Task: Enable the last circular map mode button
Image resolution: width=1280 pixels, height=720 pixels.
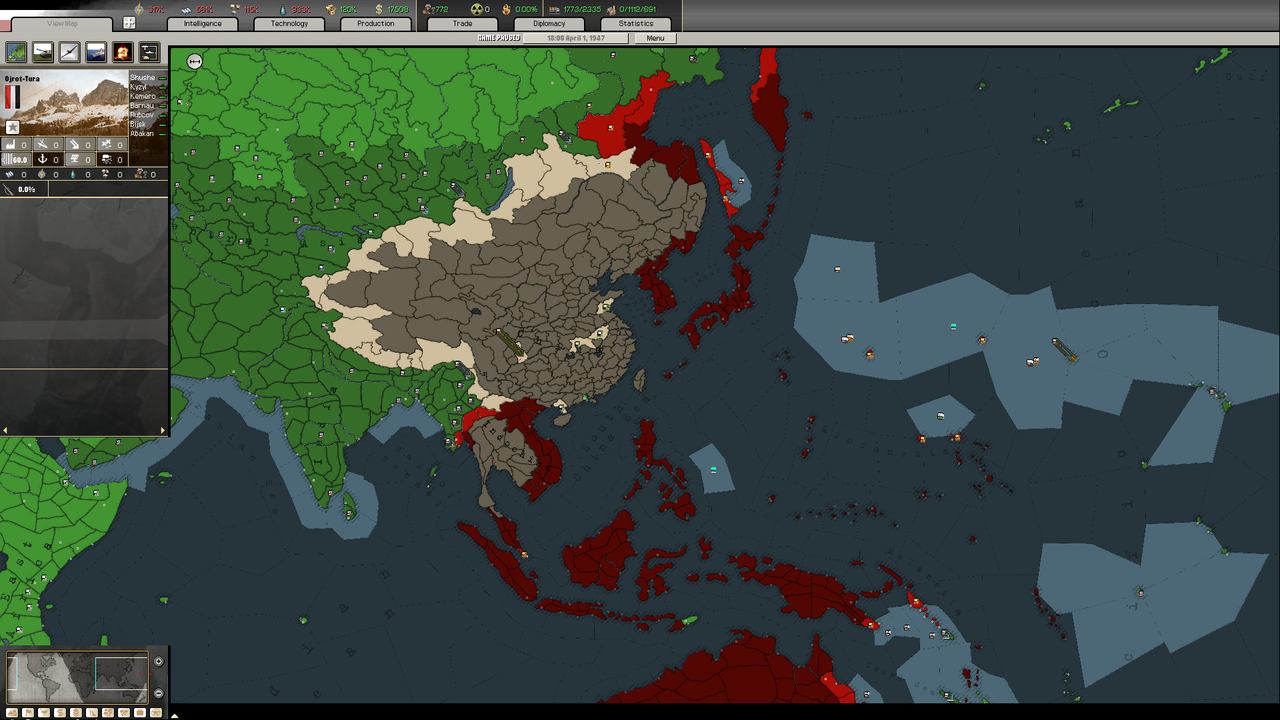Action: tap(156, 712)
